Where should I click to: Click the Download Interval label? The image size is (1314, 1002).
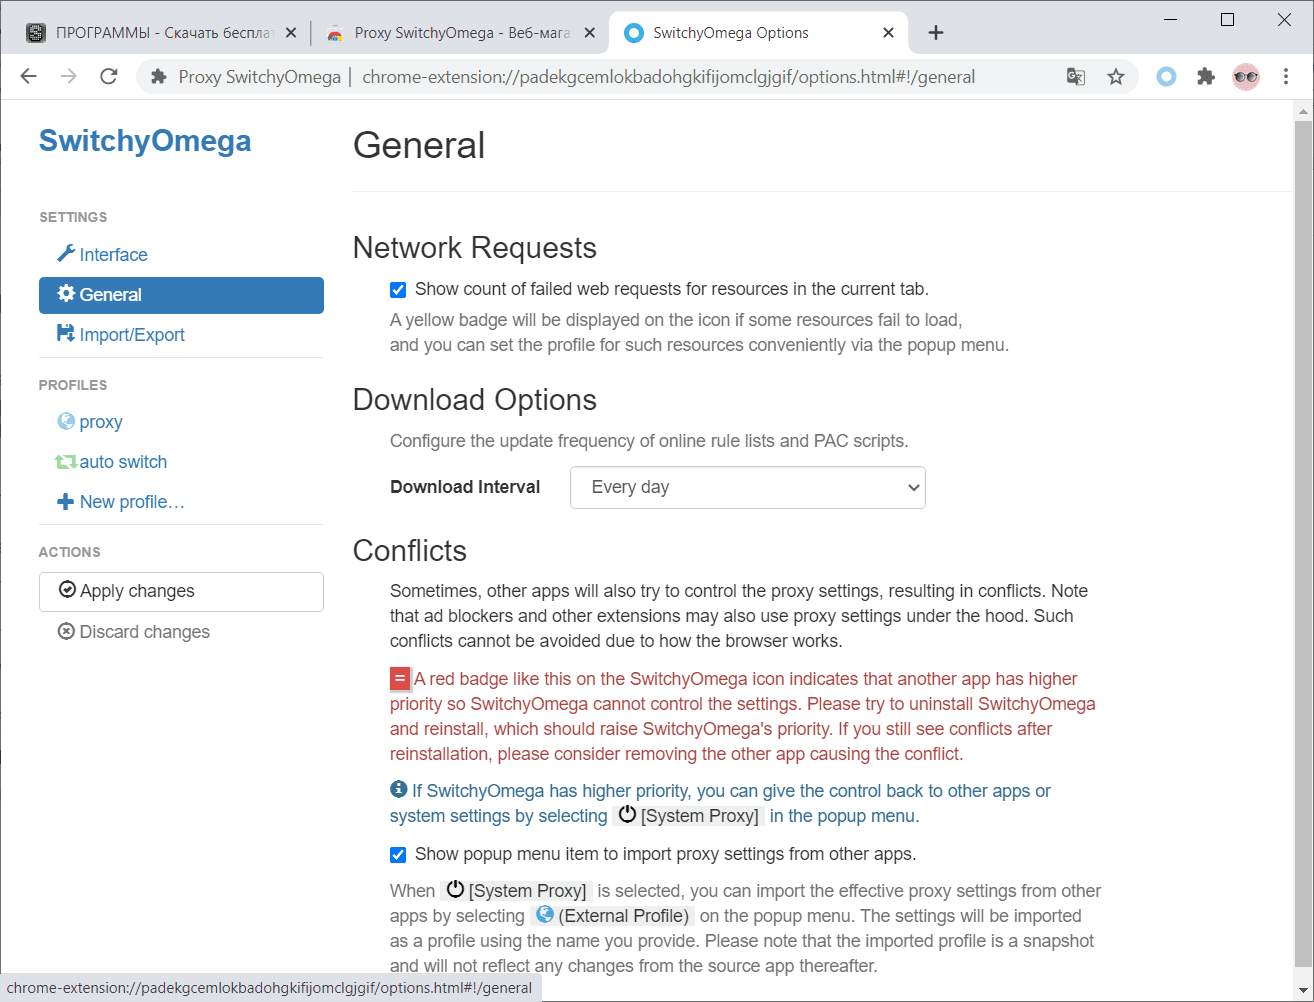coord(465,487)
